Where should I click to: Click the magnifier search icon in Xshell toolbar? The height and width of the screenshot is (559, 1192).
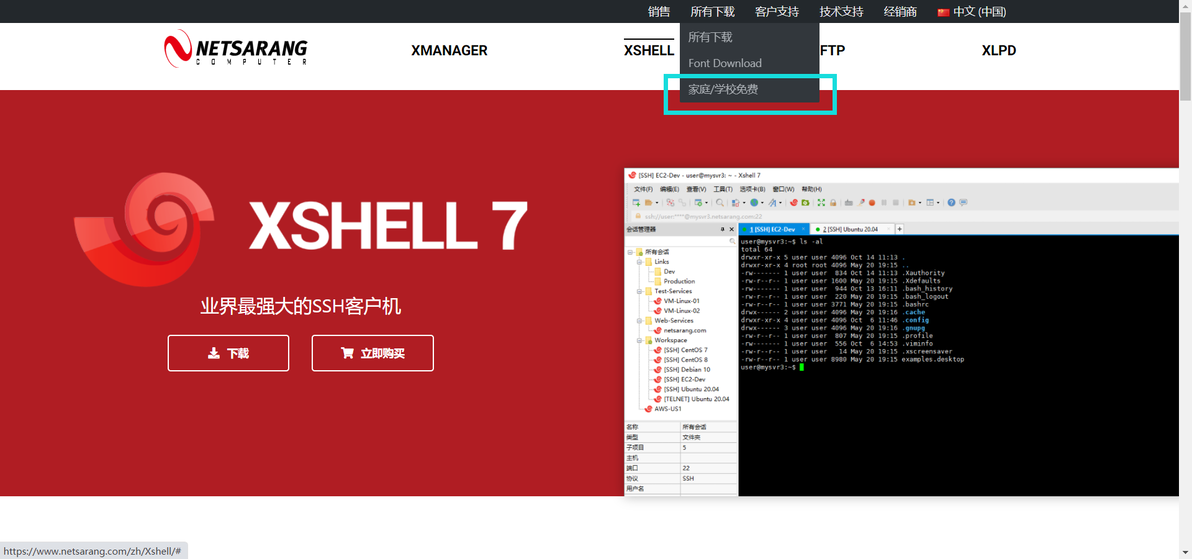tap(719, 202)
